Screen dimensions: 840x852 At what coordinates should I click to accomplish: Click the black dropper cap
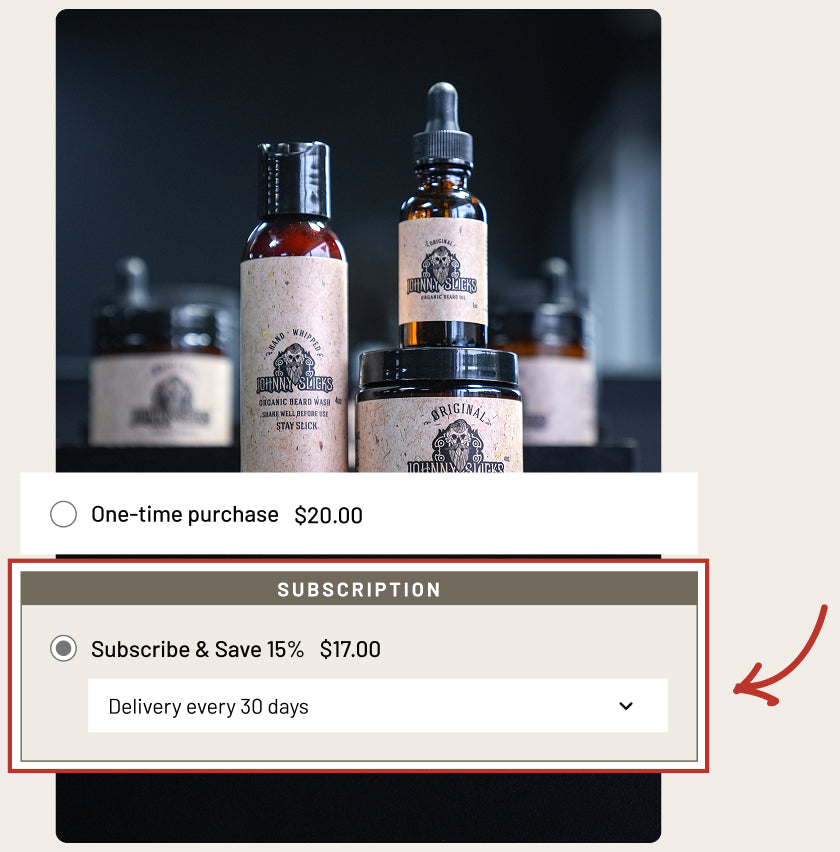pyautogui.click(x=442, y=124)
